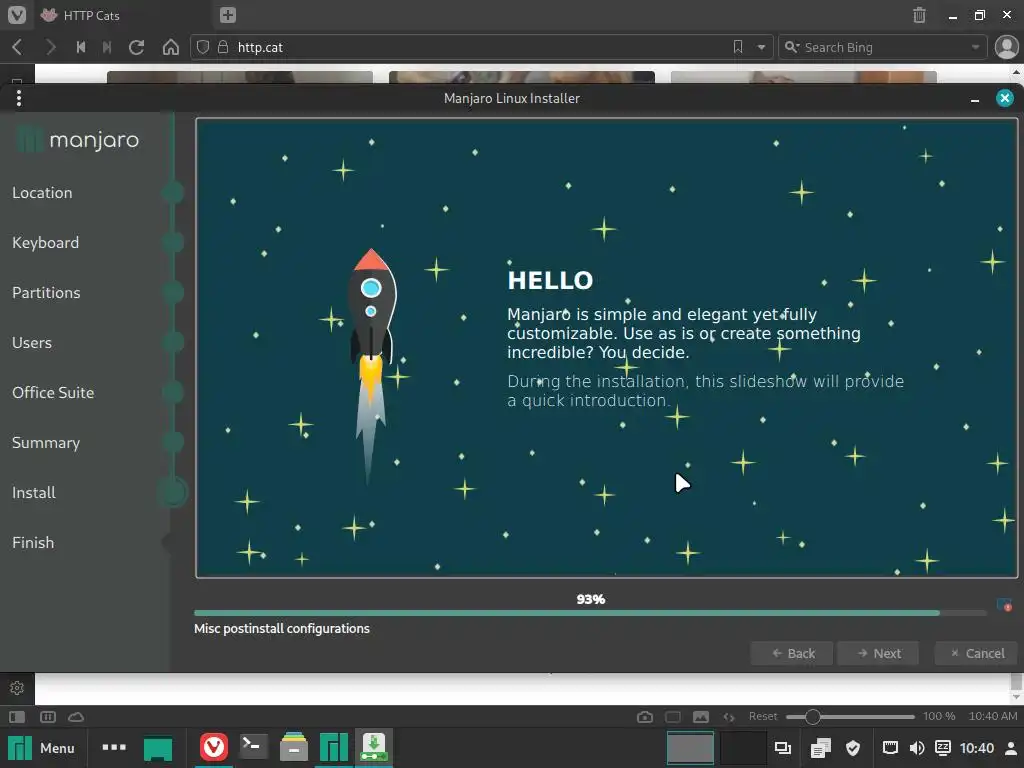Cancel the Manjaro installation
The height and width of the screenshot is (768, 1024).
click(x=977, y=653)
